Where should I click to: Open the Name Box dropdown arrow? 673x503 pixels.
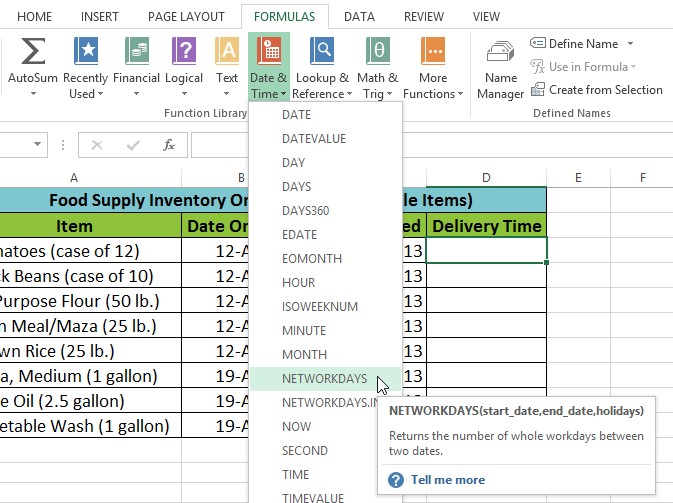37,144
